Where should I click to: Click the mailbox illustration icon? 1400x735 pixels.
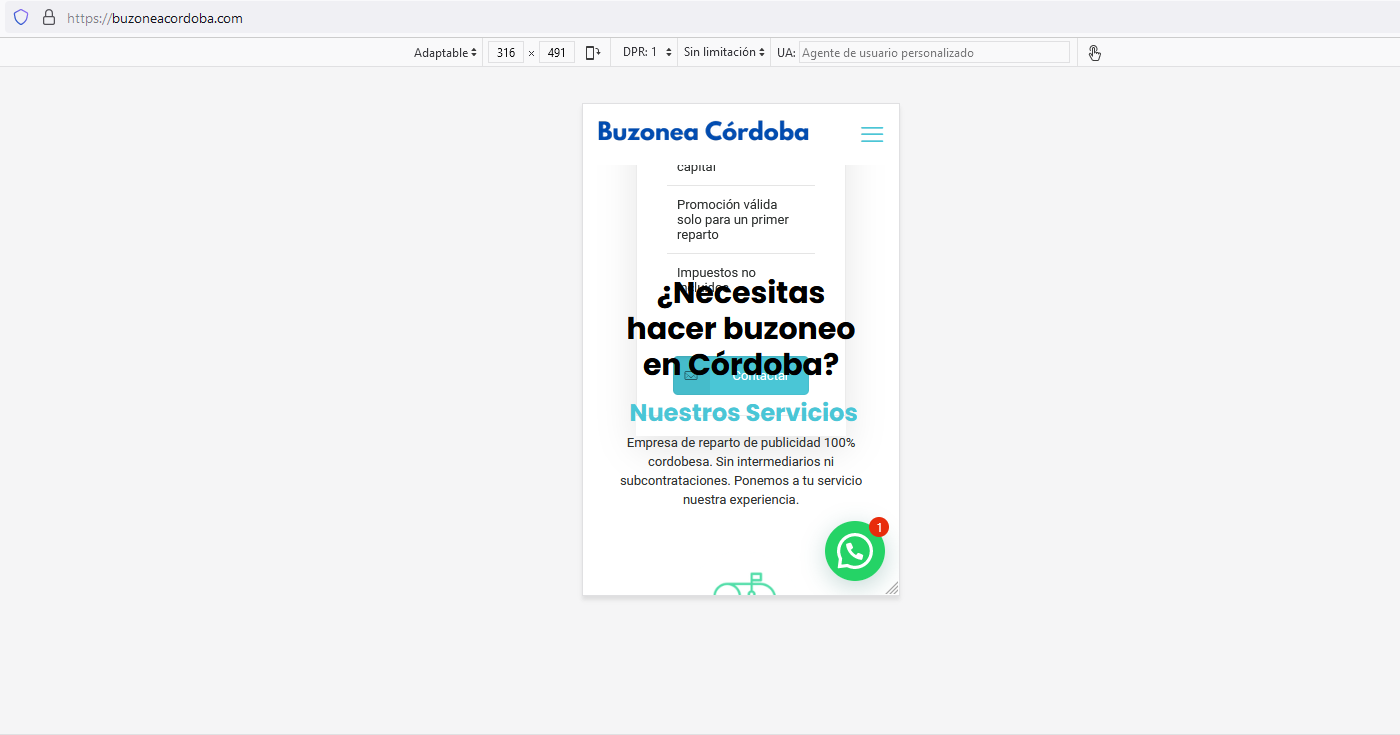(x=745, y=584)
